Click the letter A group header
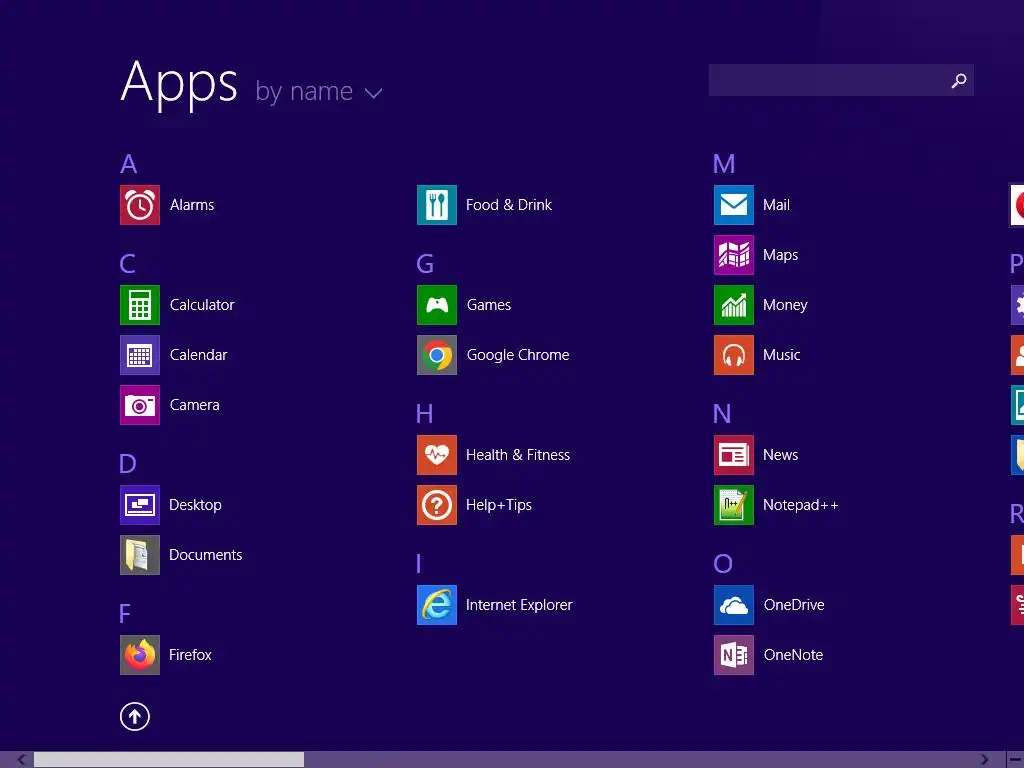The height and width of the screenshot is (768, 1024). pyautogui.click(x=129, y=164)
